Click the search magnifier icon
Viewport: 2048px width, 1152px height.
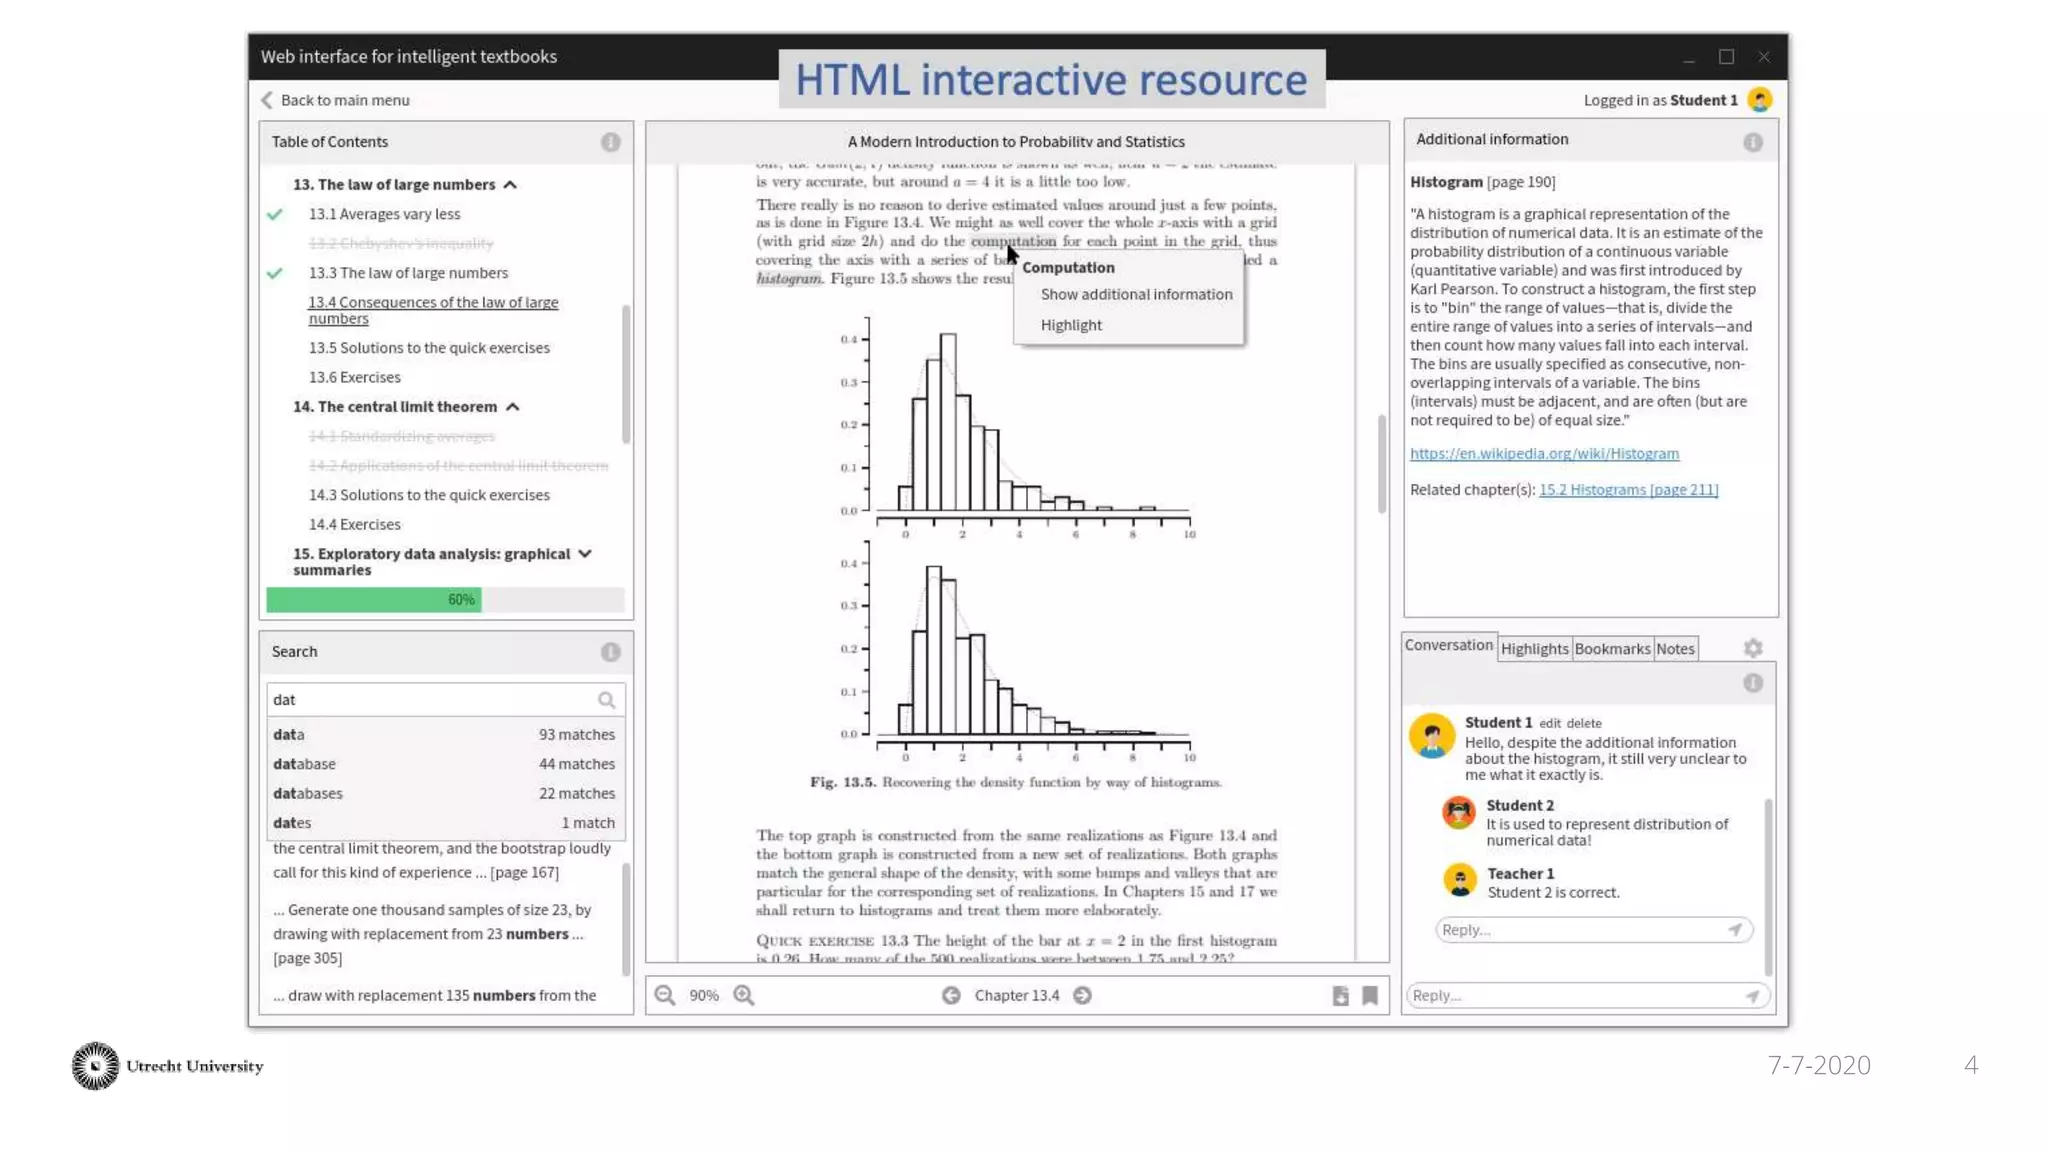[x=606, y=700]
